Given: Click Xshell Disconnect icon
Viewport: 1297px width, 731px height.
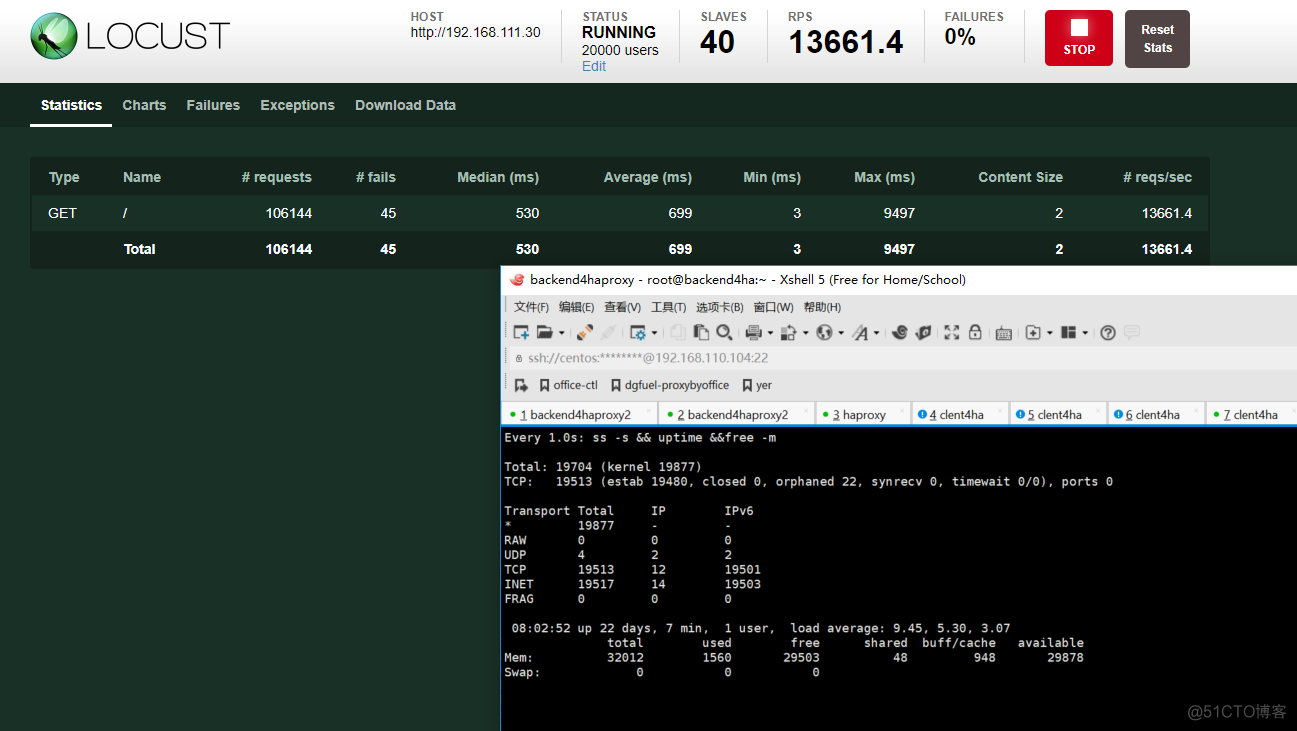Looking at the screenshot, I should 608,333.
